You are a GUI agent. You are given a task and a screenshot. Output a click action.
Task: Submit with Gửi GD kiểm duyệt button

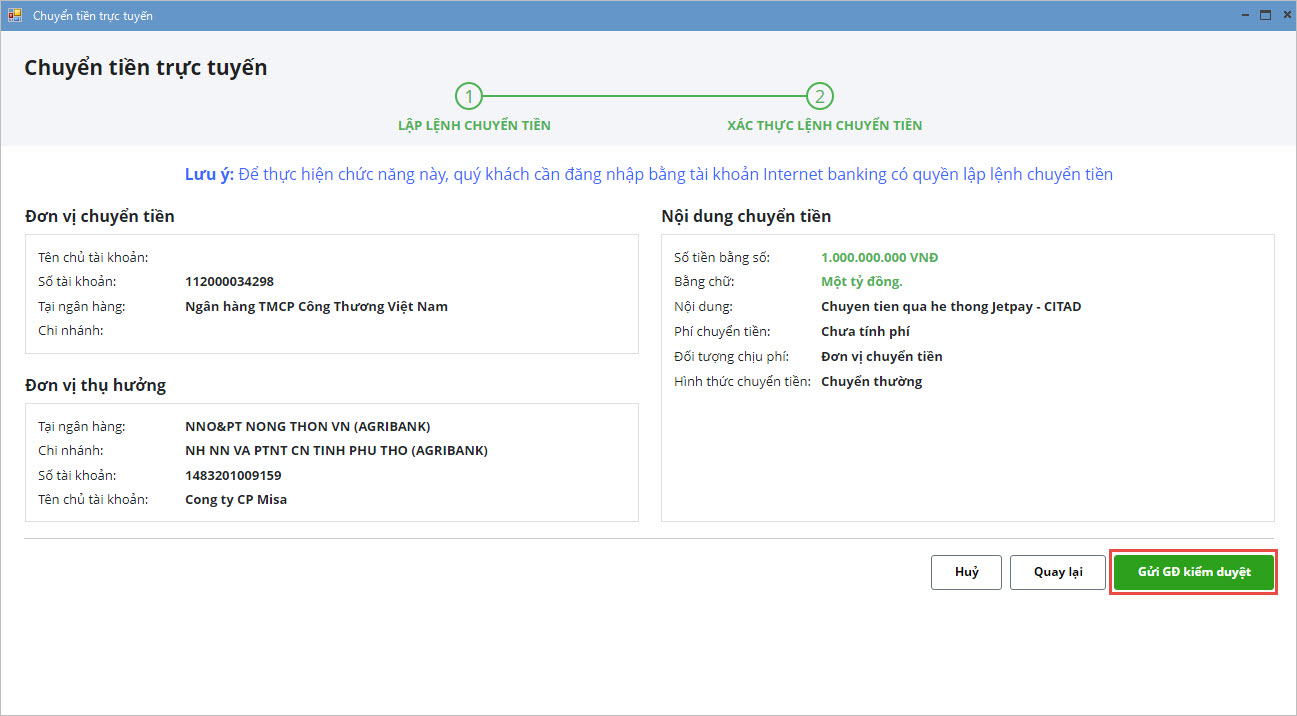(1193, 572)
